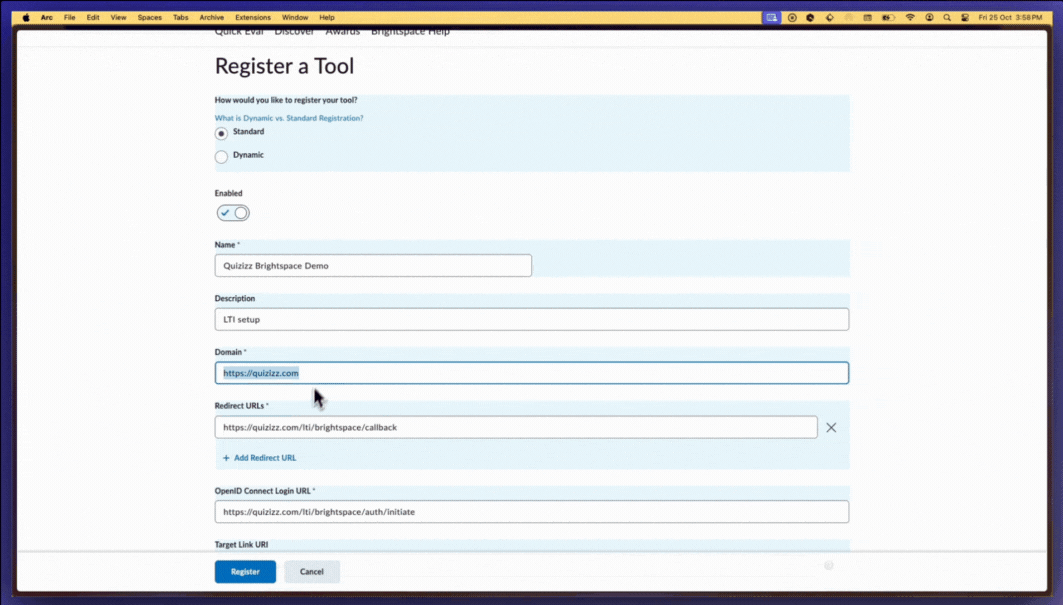
Task: Toggle the Enabled switch
Action: pos(233,213)
